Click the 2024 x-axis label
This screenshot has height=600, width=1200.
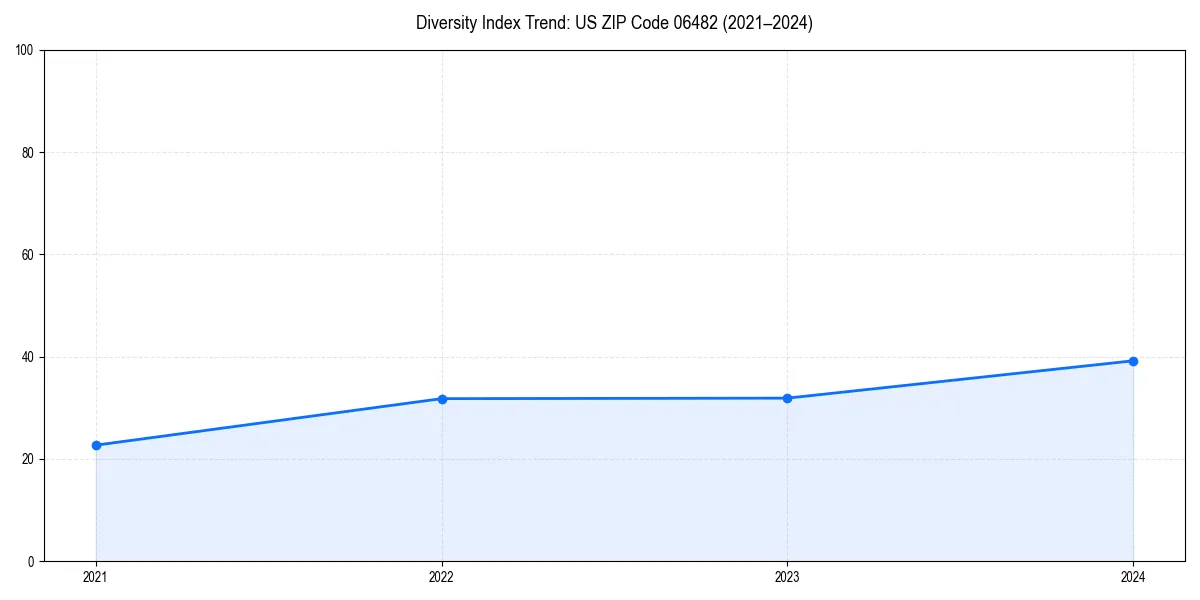coord(1133,576)
